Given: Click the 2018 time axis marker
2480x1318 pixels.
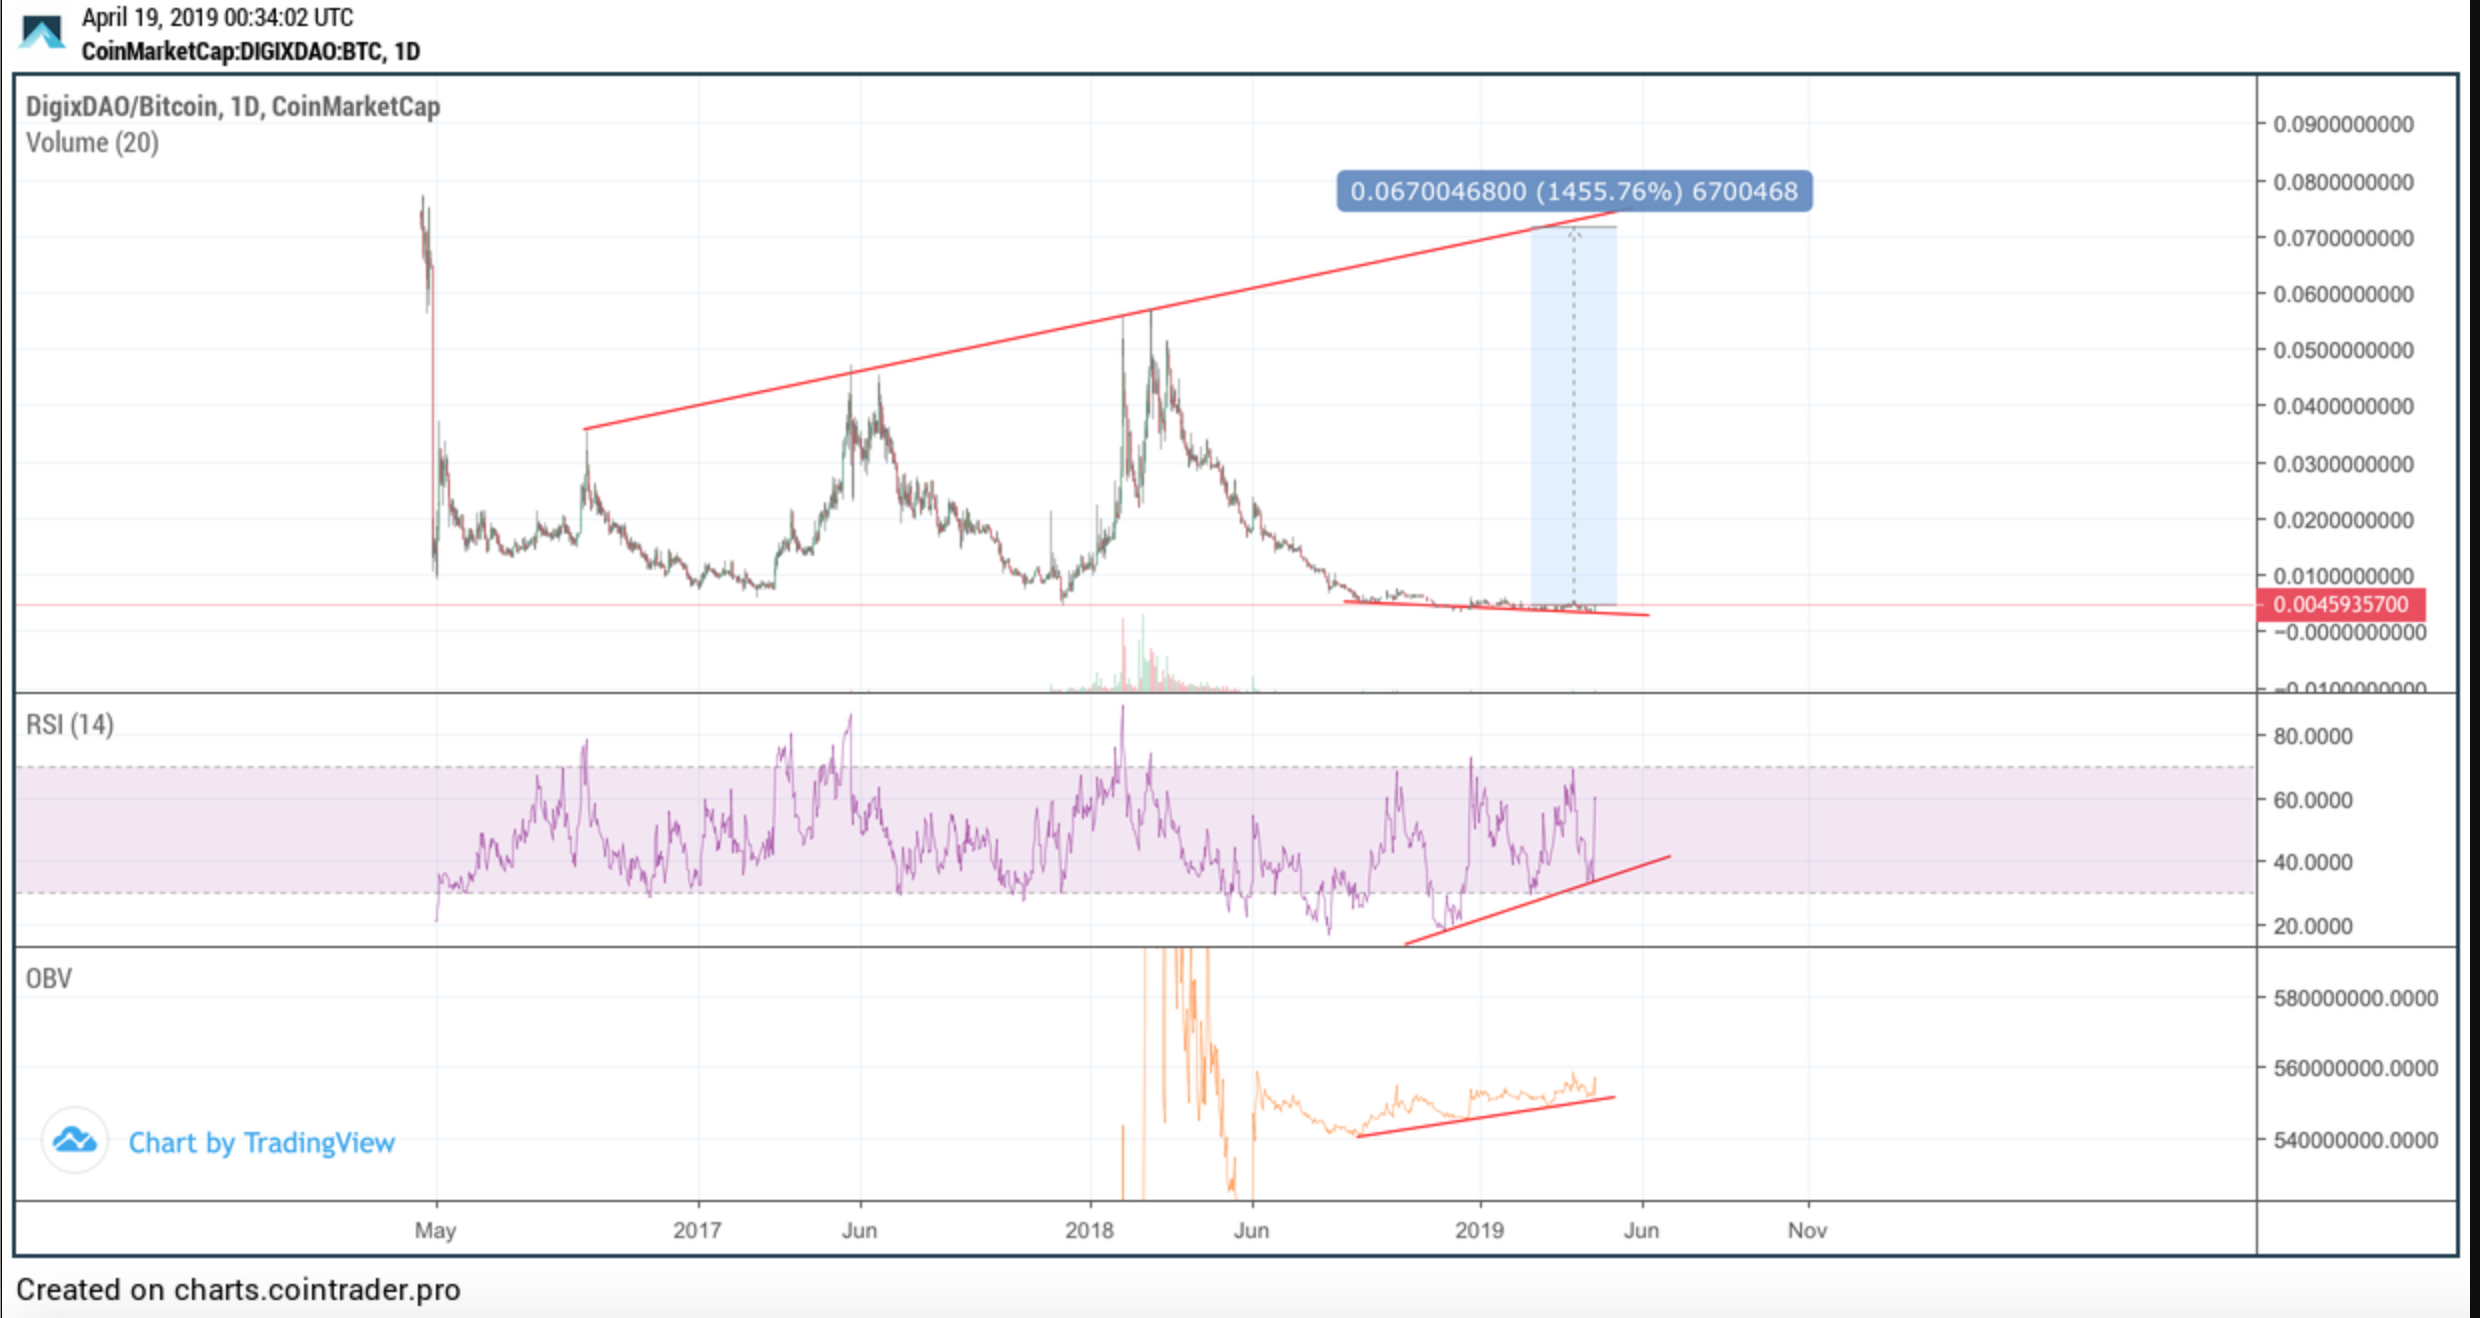Looking at the screenshot, I should tap(1089, 1230).
